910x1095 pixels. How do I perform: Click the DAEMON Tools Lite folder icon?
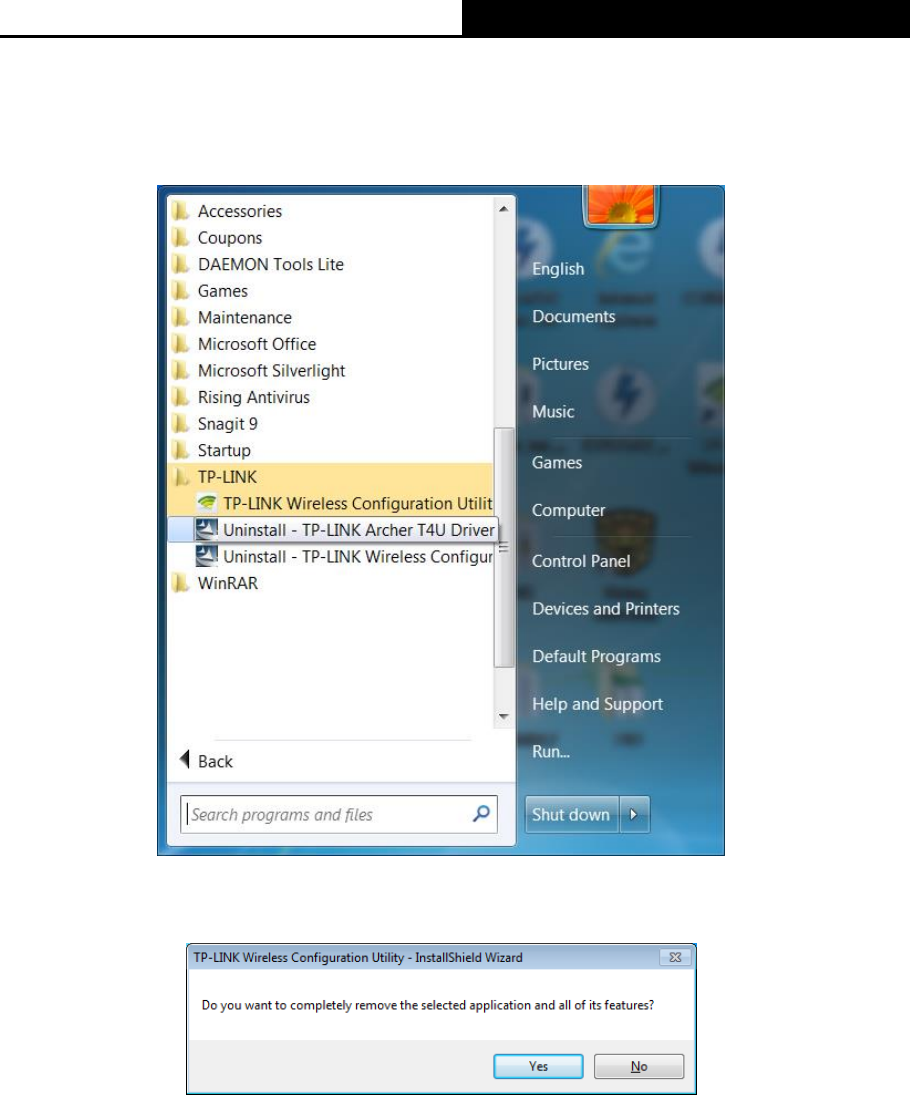click(180, 264)
